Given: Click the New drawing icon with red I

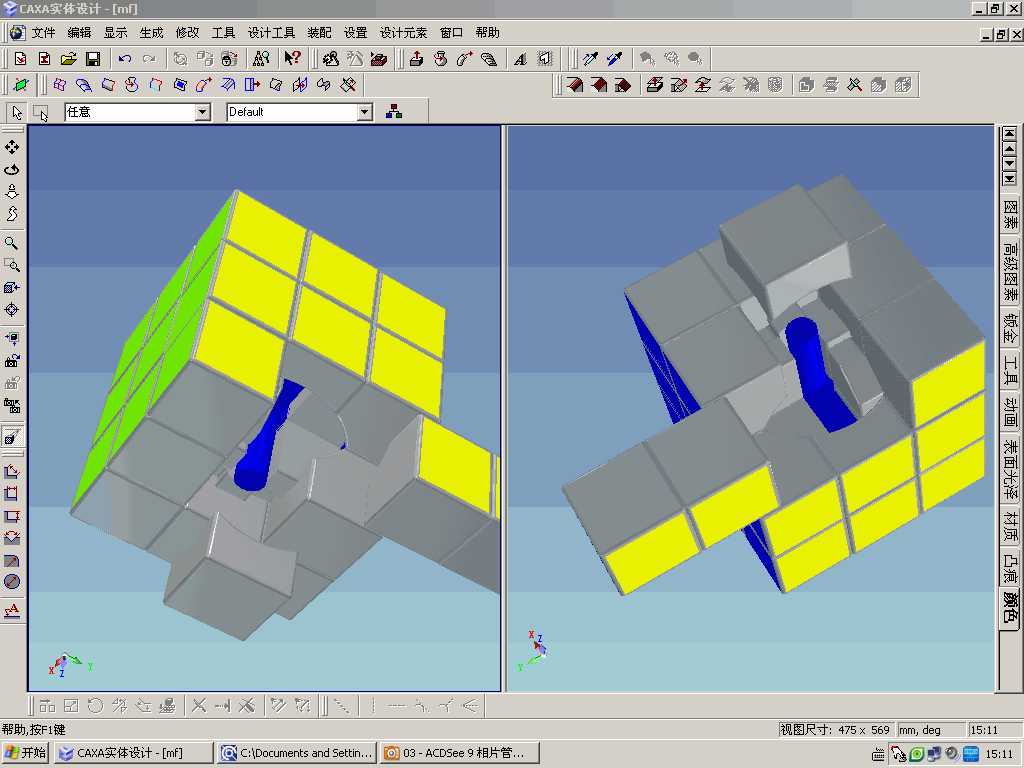Looking at the screenshot, I should point(44,59).
